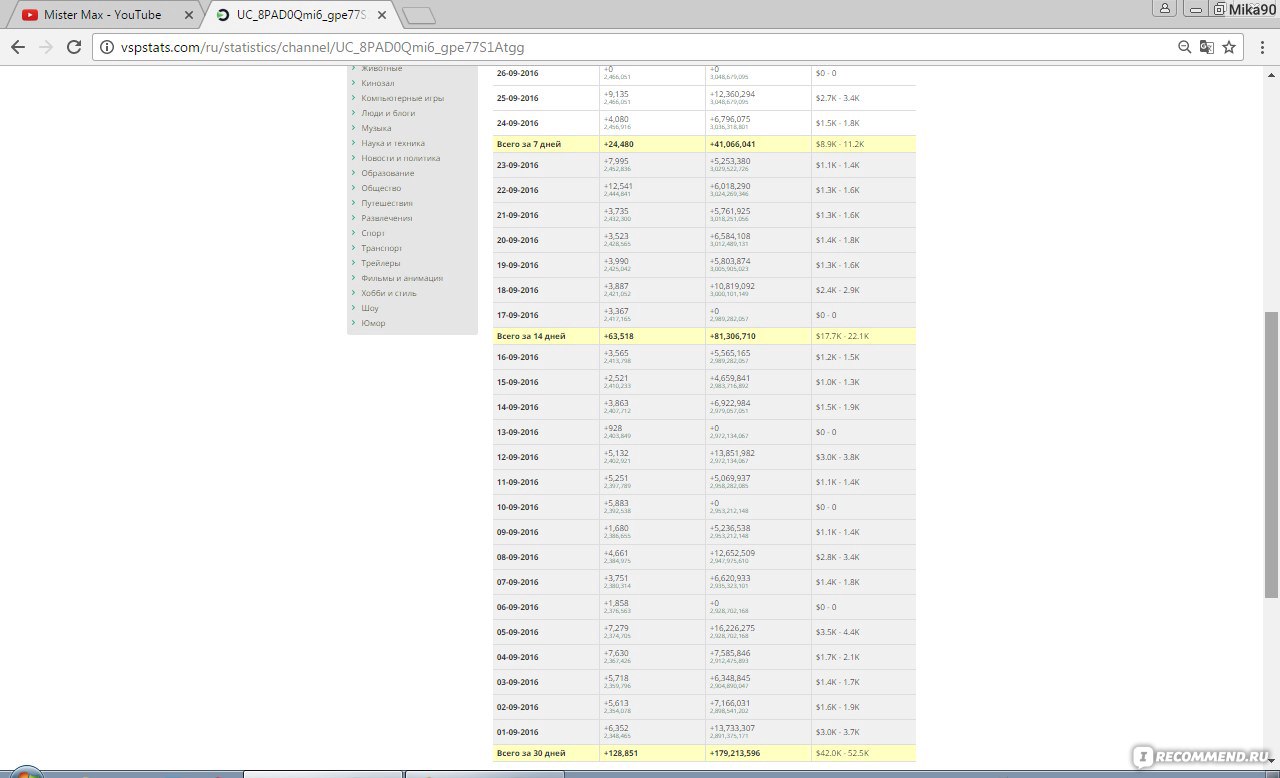1280x778 pixels.
Task: Open the Спорт category link
Action: point(373,233)
